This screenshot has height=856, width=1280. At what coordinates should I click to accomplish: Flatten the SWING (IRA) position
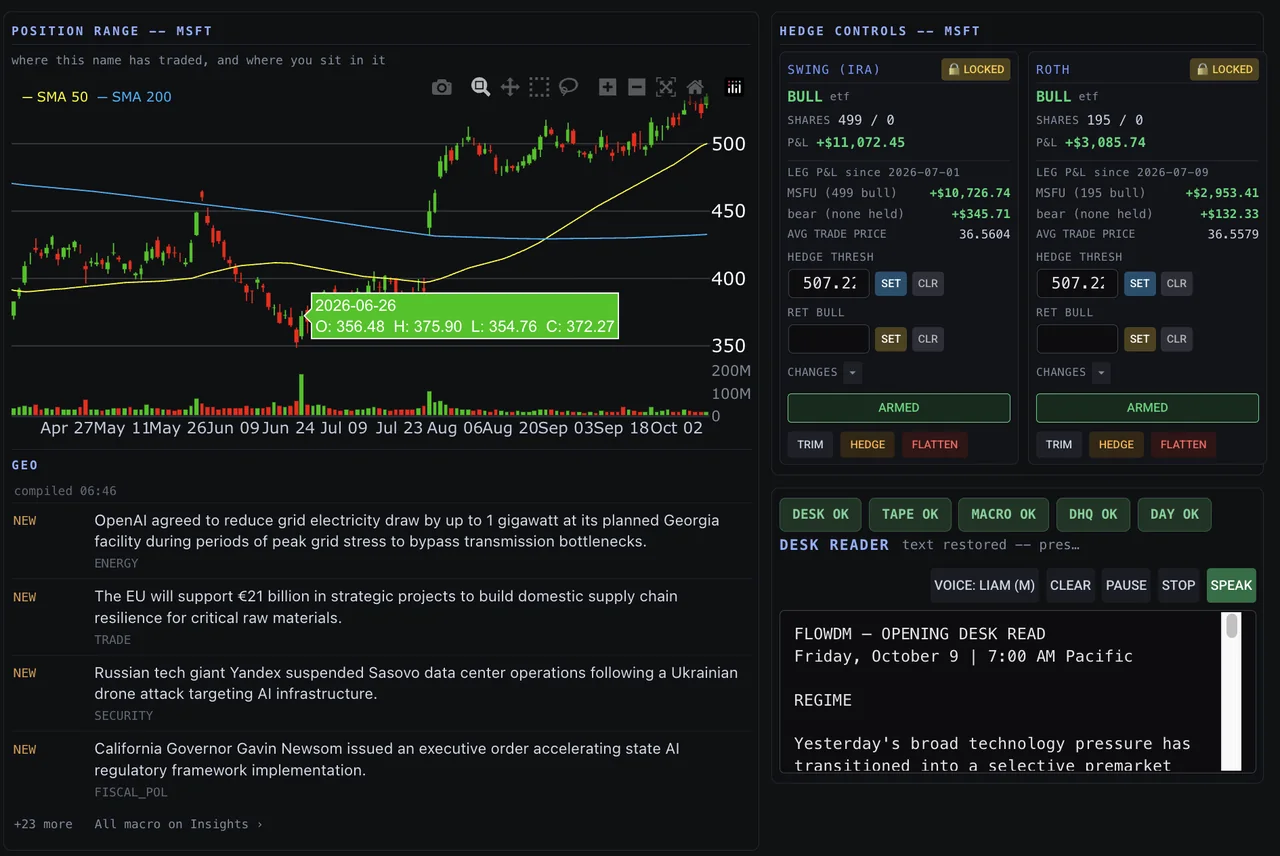click(x=935, y=444)
